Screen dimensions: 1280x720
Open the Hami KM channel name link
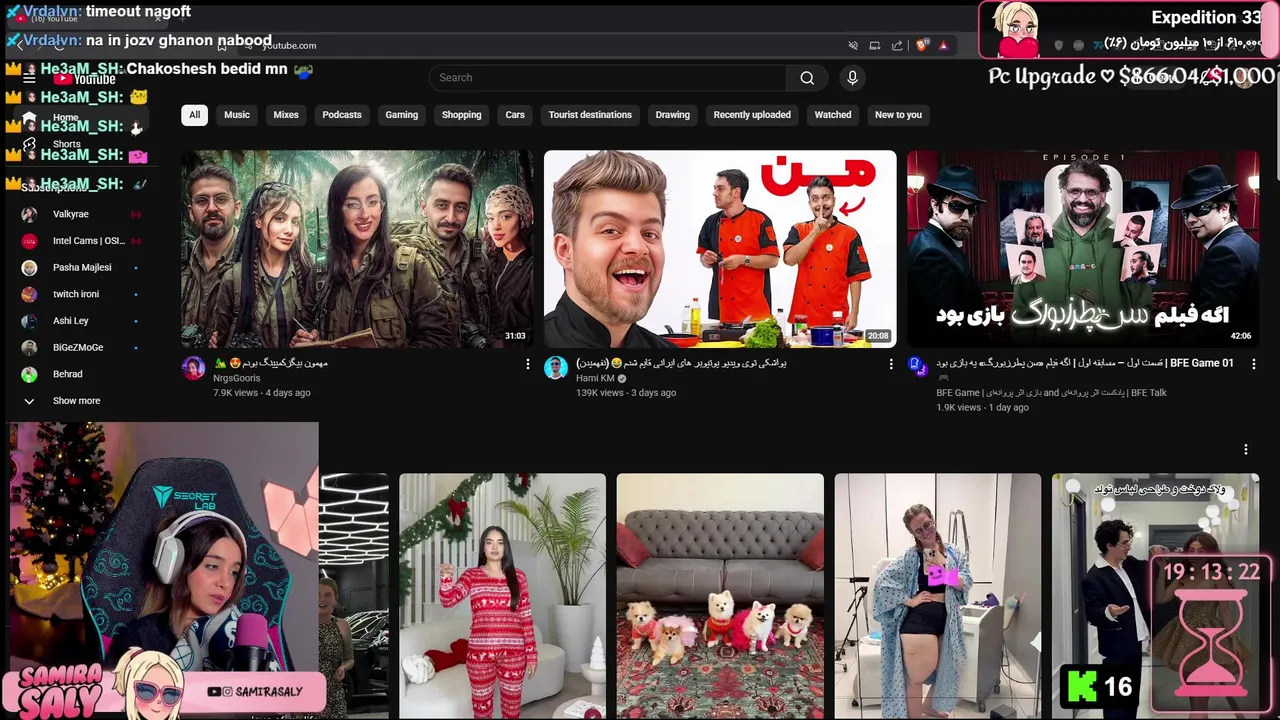click(x=595, y=378)
